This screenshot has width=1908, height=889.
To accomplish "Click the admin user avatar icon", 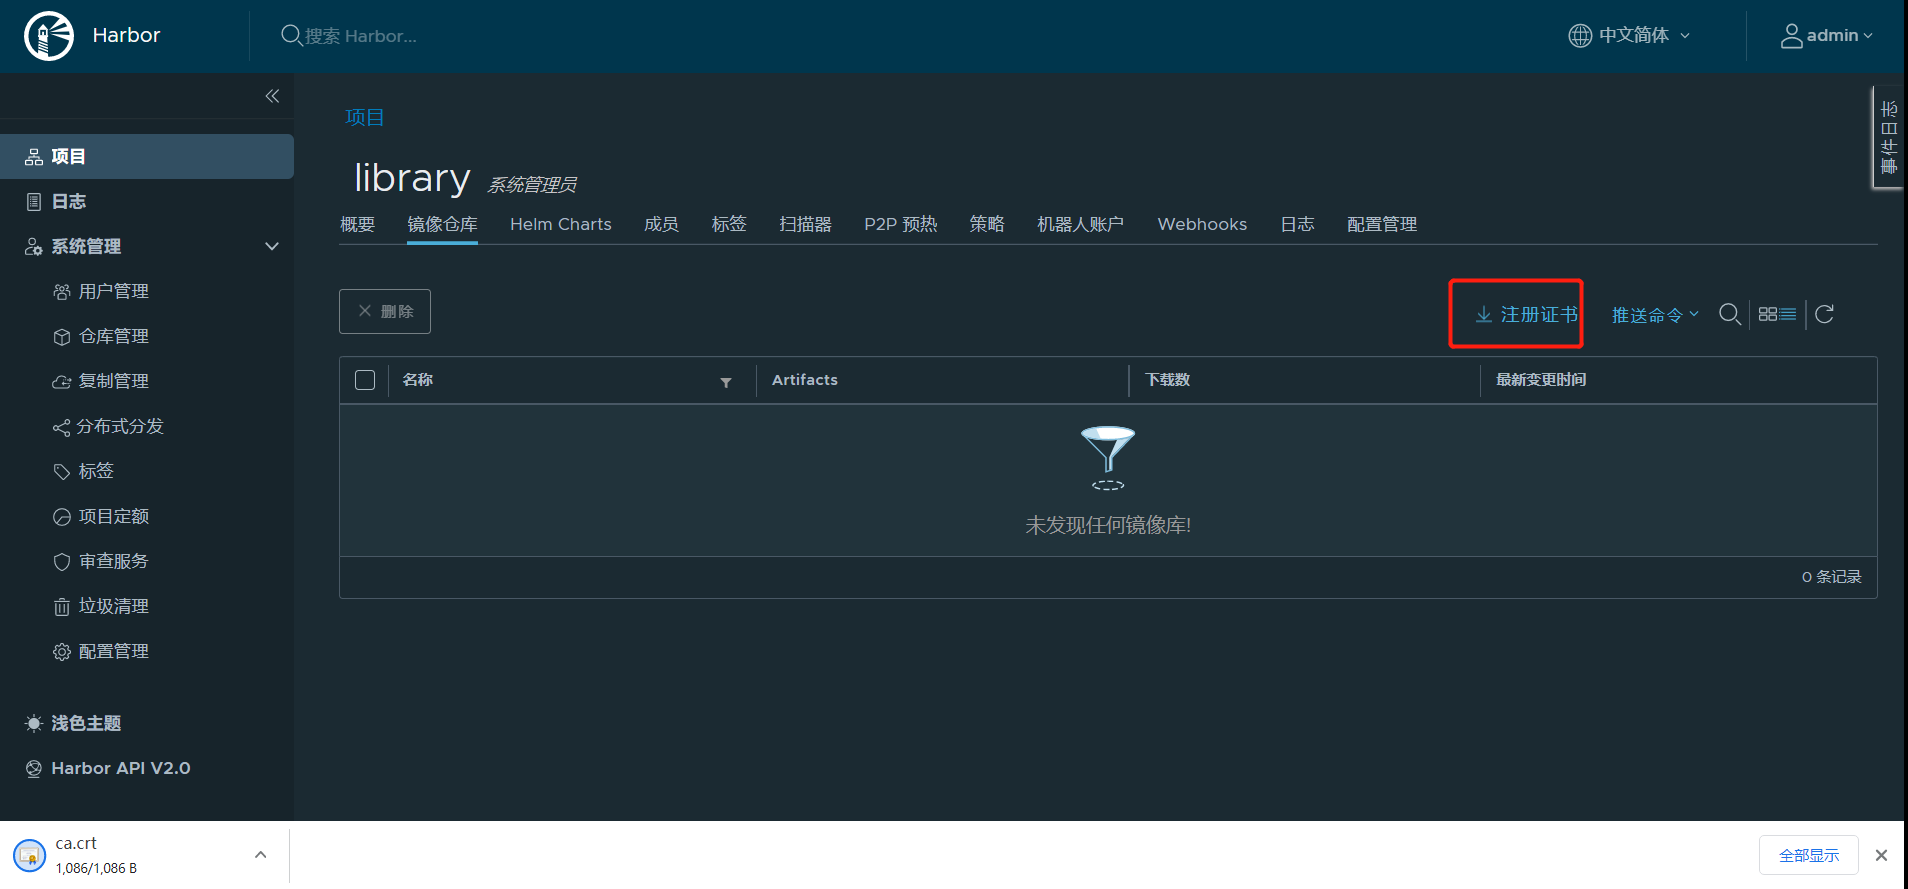I will click(x=1792, y=35).
